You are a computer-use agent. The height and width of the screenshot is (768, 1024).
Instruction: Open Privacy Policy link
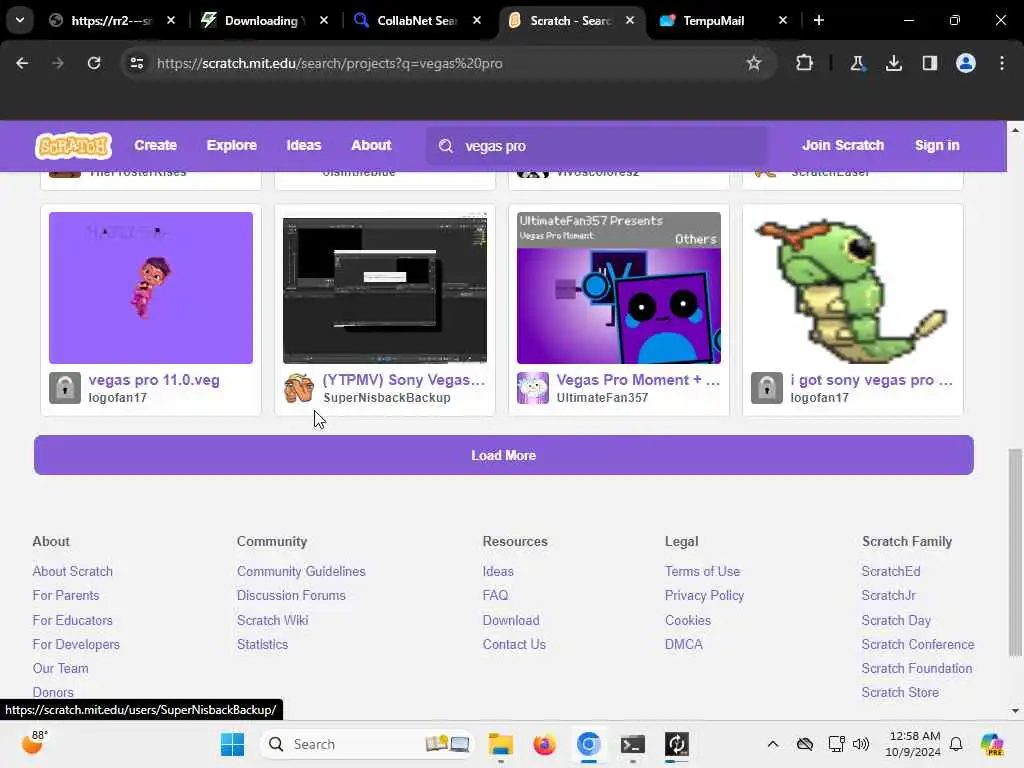(704, 596)
